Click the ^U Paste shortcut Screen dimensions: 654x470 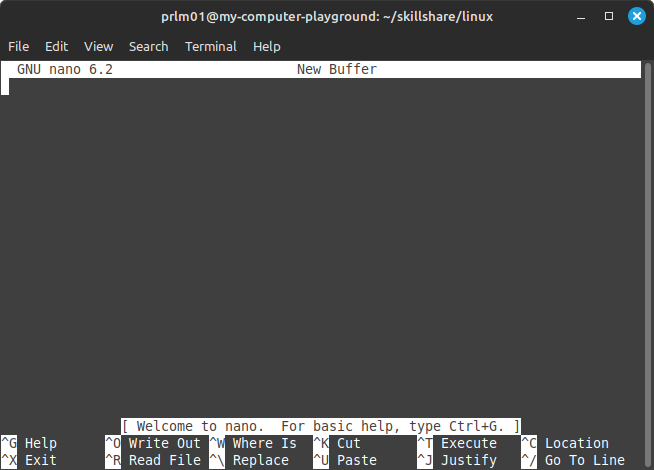pyautogui.click(x=345, y=460)
